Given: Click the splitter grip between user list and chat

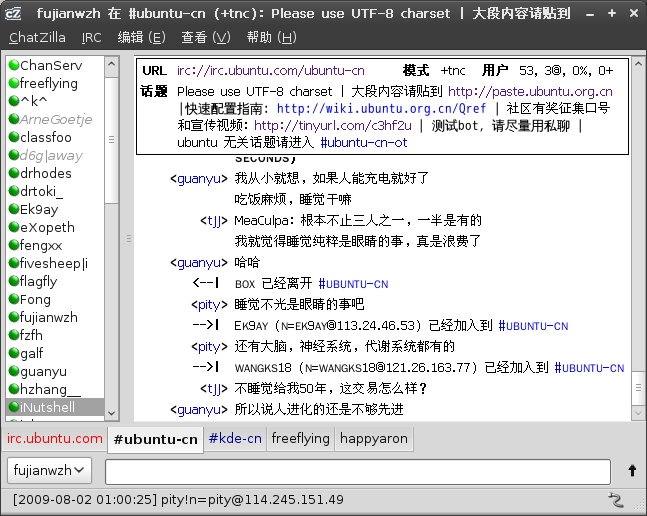Looking at the screenshot, I should pos(129,238).
